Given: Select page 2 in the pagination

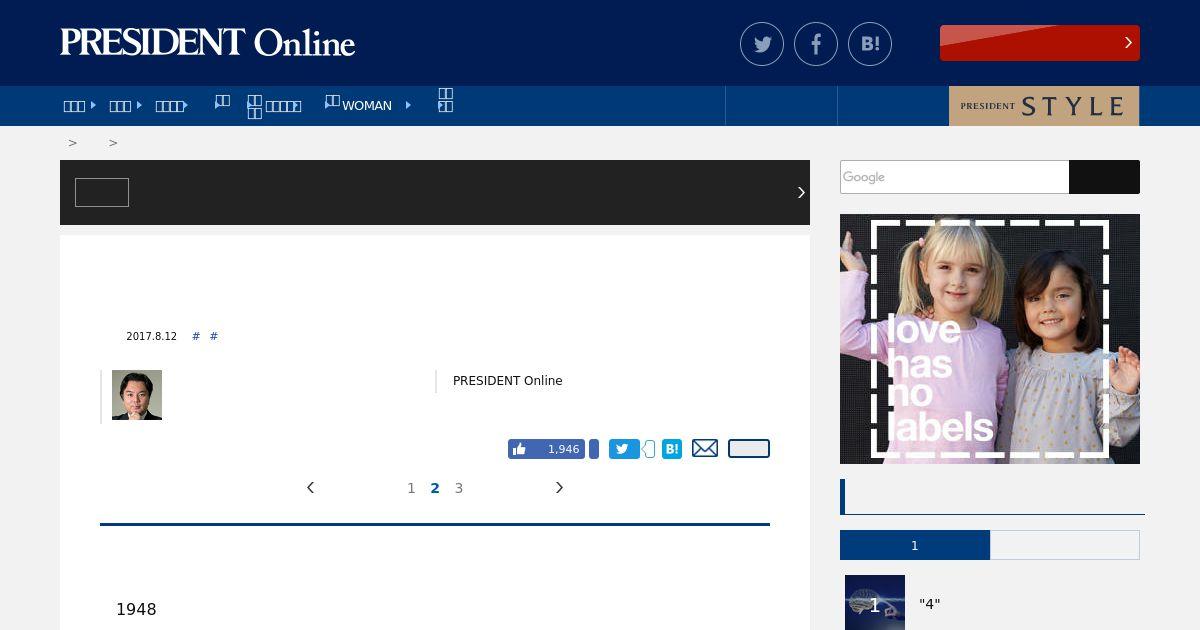Looking at the screenshot, I should tap(435, 488).
